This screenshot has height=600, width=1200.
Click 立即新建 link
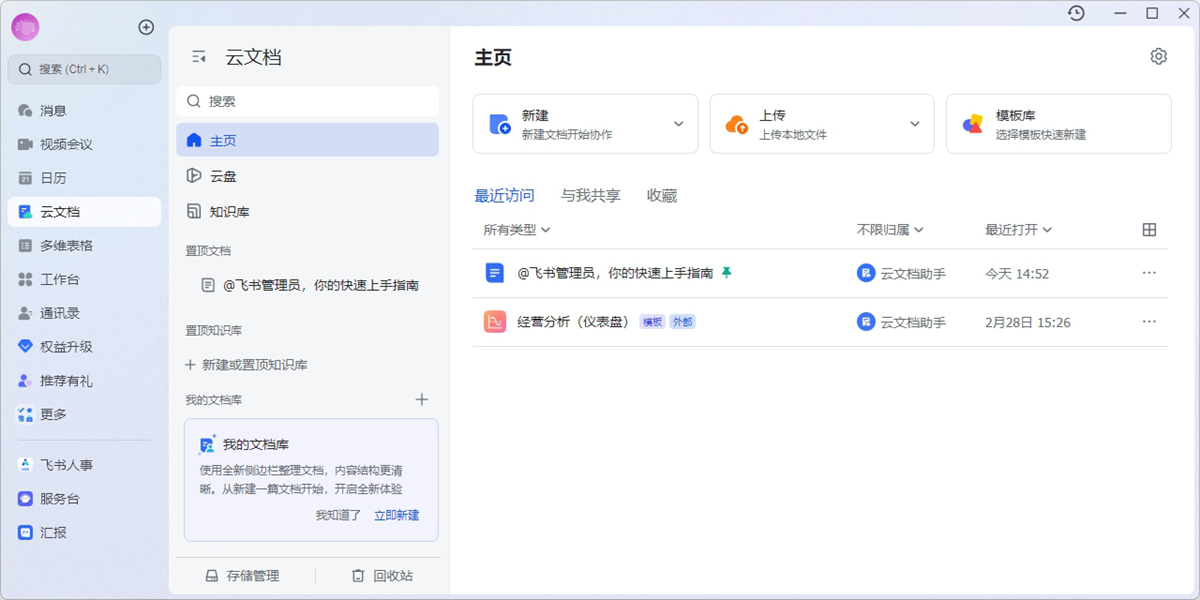(x=397, y=515)
